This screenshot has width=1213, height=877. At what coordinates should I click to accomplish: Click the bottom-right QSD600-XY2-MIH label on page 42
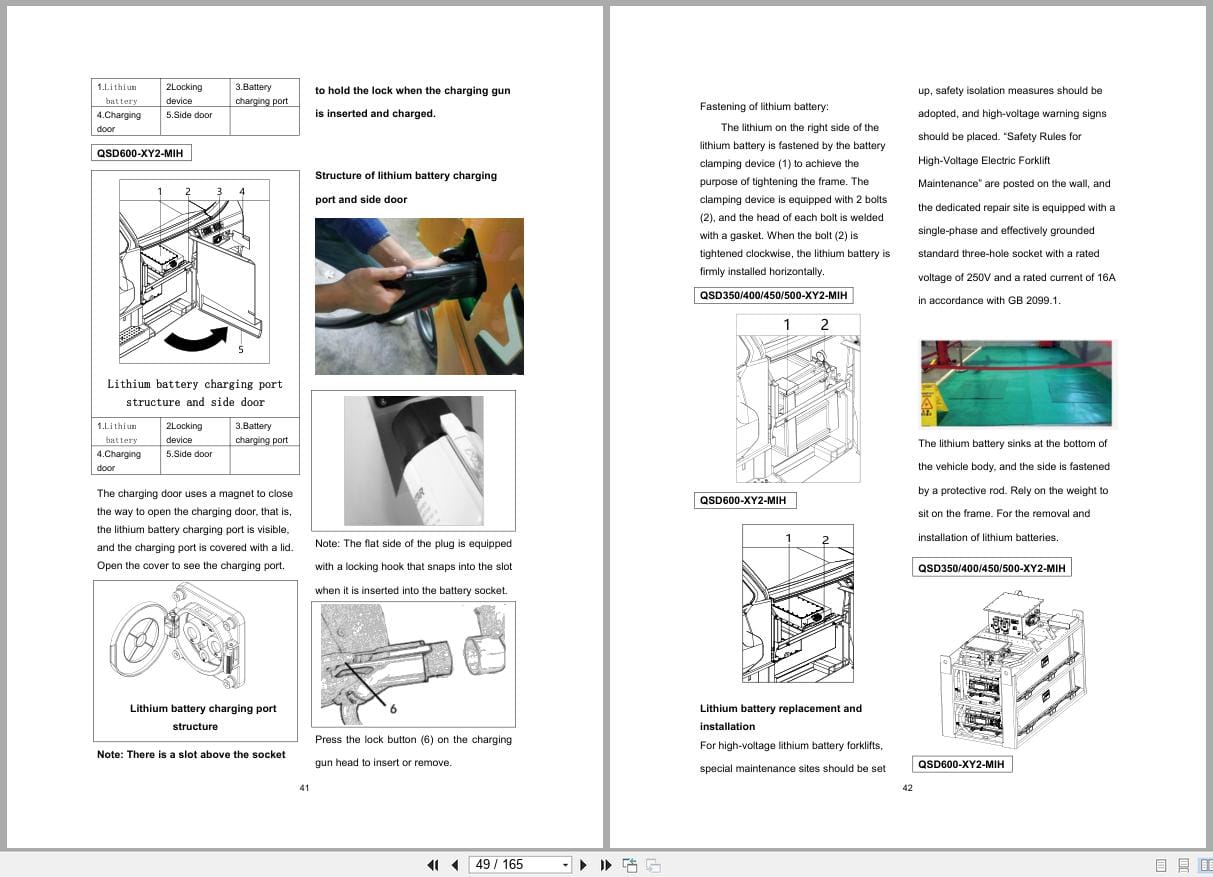click(x=961, y=764)
